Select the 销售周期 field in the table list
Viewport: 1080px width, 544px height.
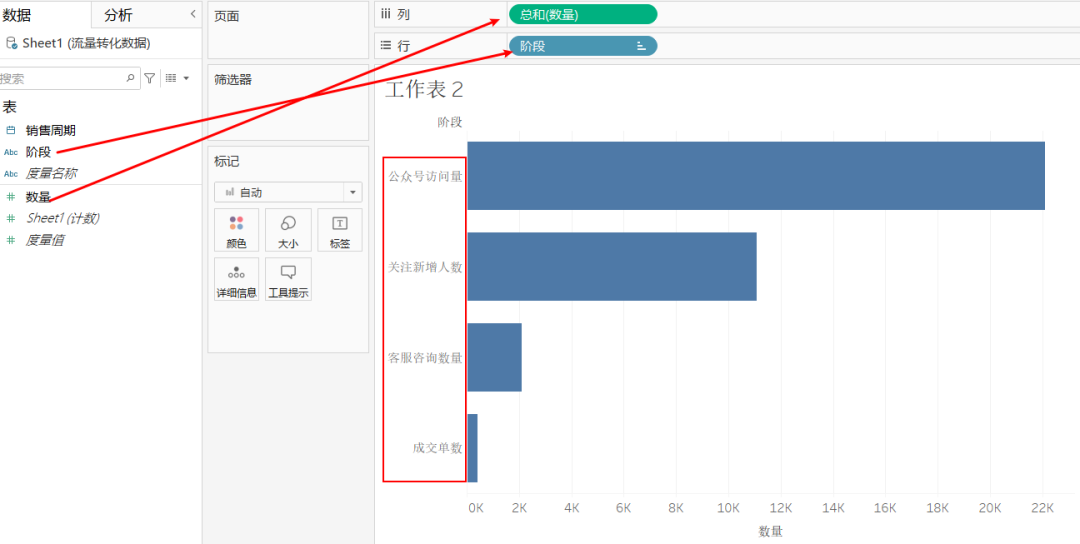point(50,130)
